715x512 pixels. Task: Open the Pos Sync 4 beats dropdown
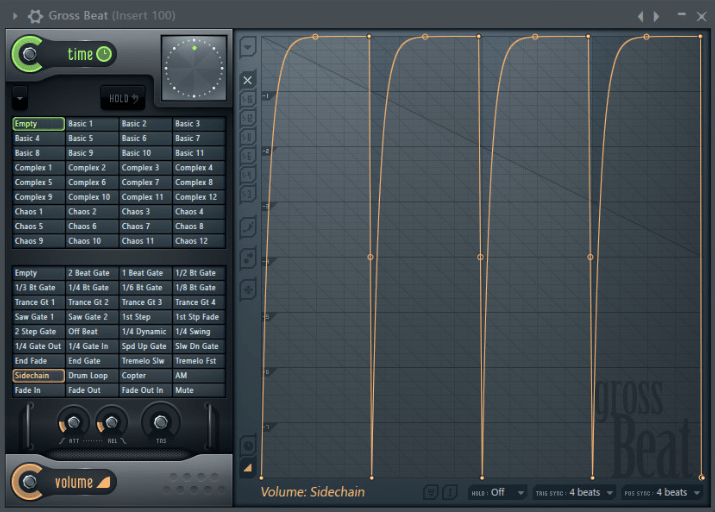pos(662,492)
